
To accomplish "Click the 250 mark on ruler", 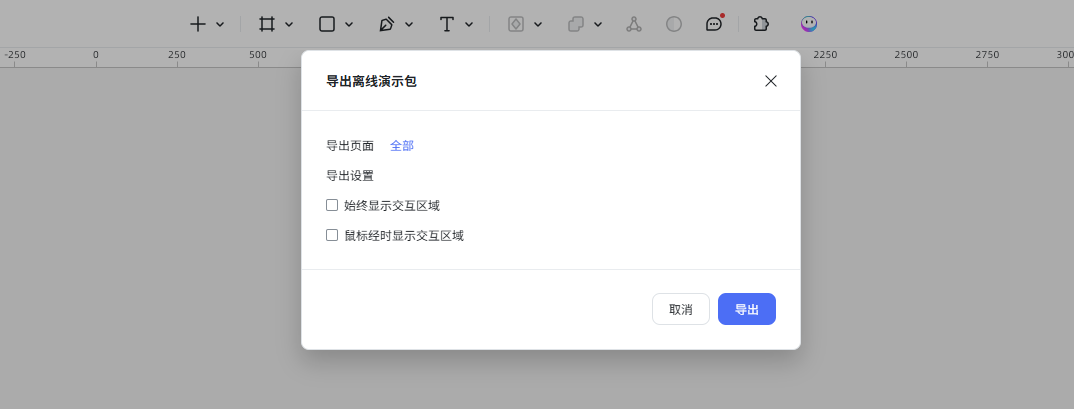I will 177,55.
